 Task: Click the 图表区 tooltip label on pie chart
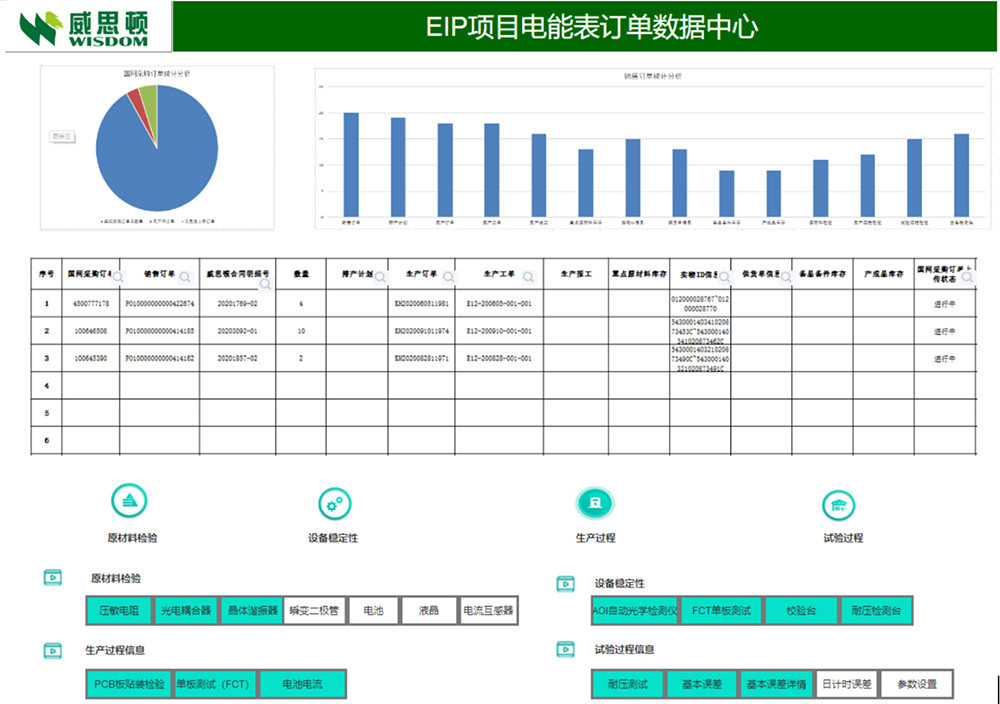point(62,136)
